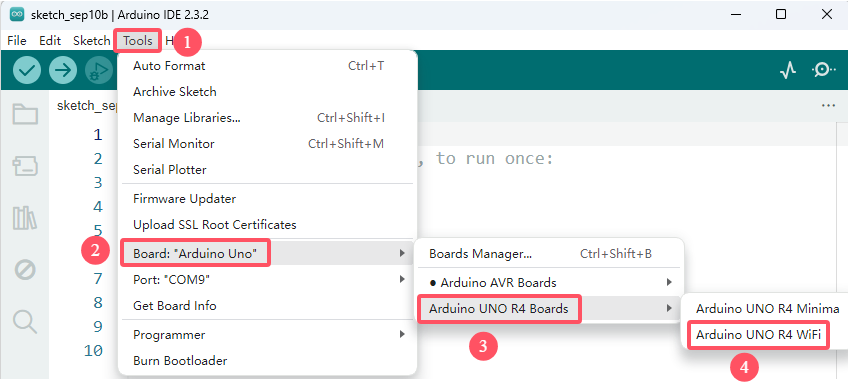Viewport: 848px width, 382px height.
Task: Click the comment text "to run once:"
Action: tap(494, 159)
